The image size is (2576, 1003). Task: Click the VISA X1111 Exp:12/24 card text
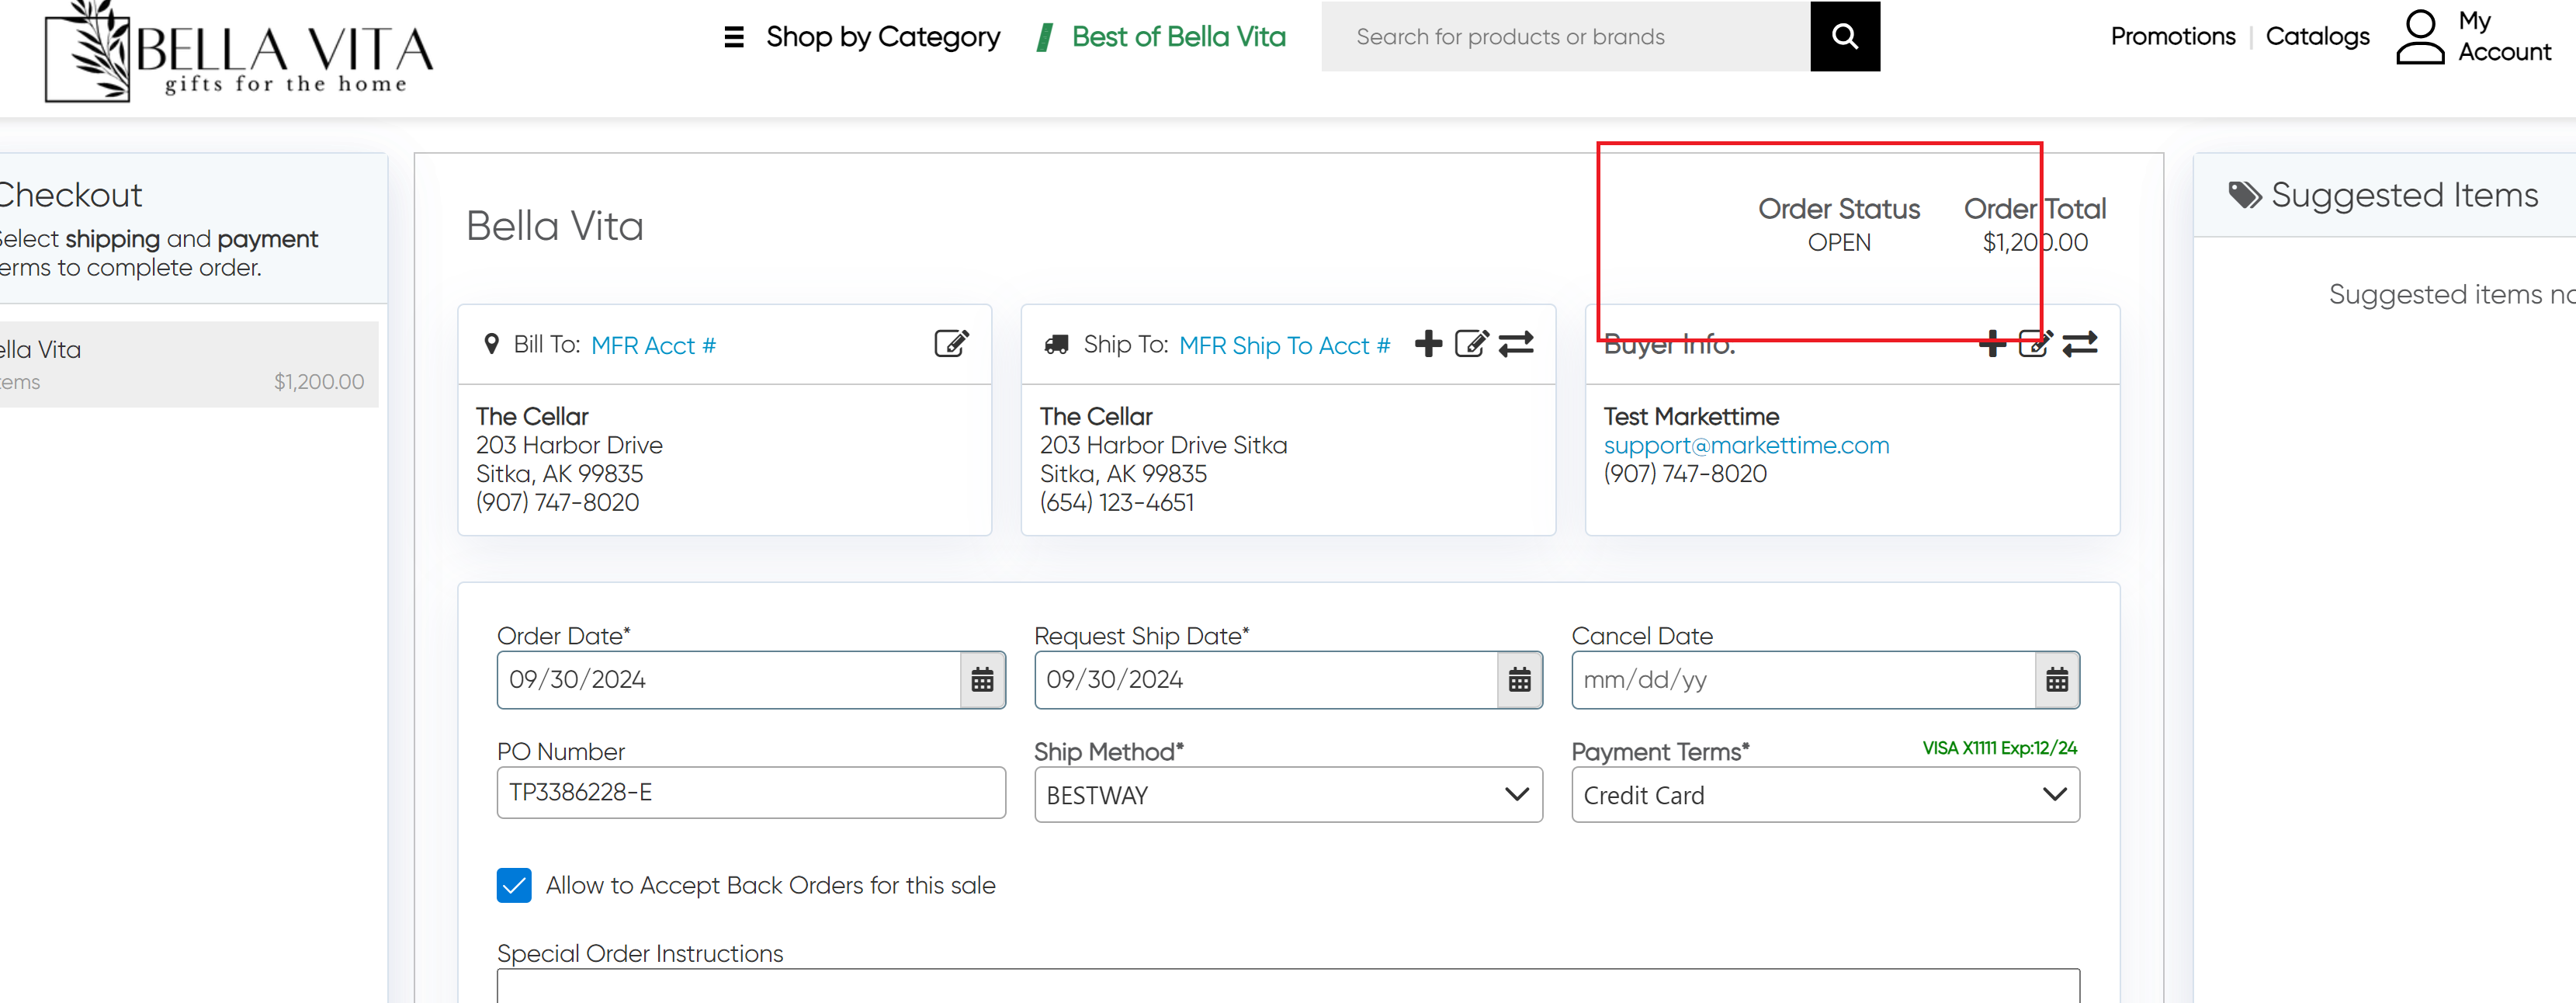(1999, 748)
